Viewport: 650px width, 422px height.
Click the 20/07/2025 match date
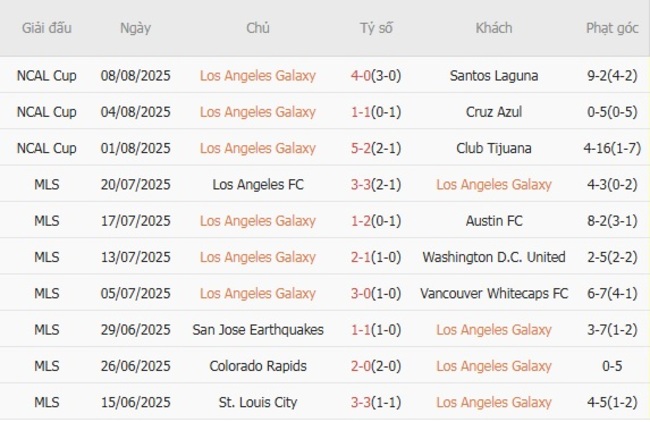pyautogui.click(x=136, y=184)
